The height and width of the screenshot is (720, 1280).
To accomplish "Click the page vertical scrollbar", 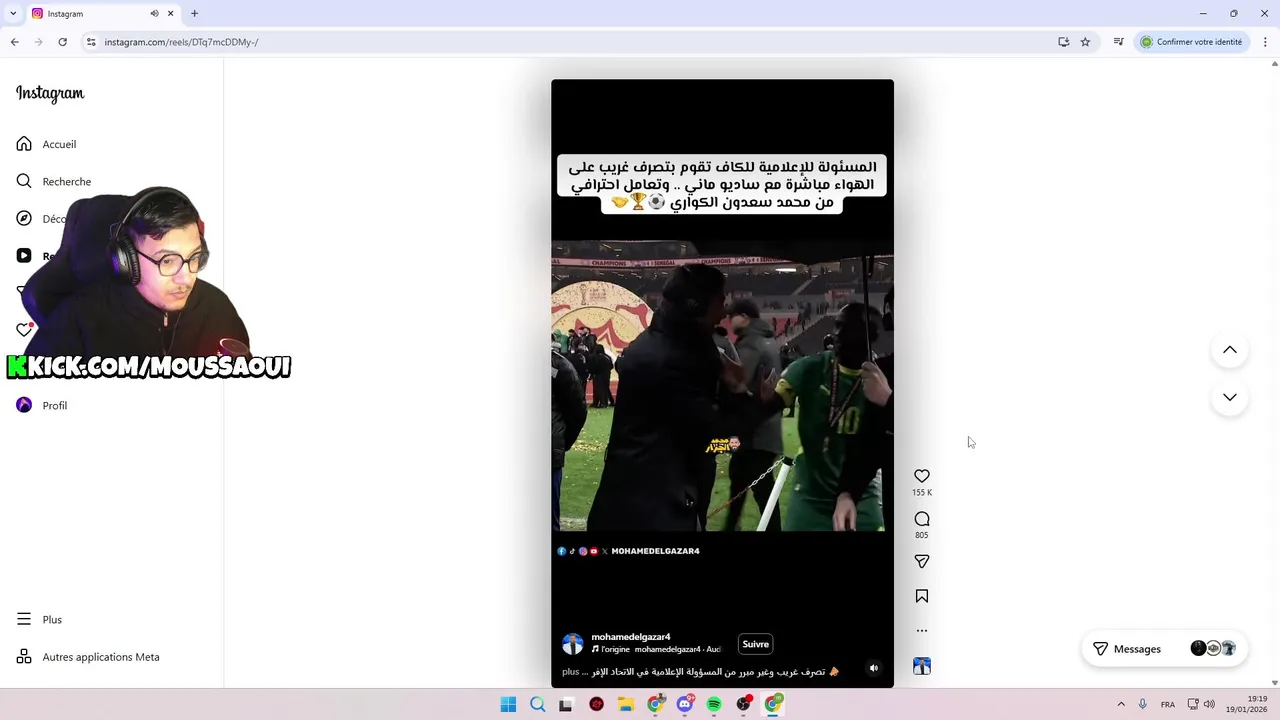I will tap(1274, 373).
